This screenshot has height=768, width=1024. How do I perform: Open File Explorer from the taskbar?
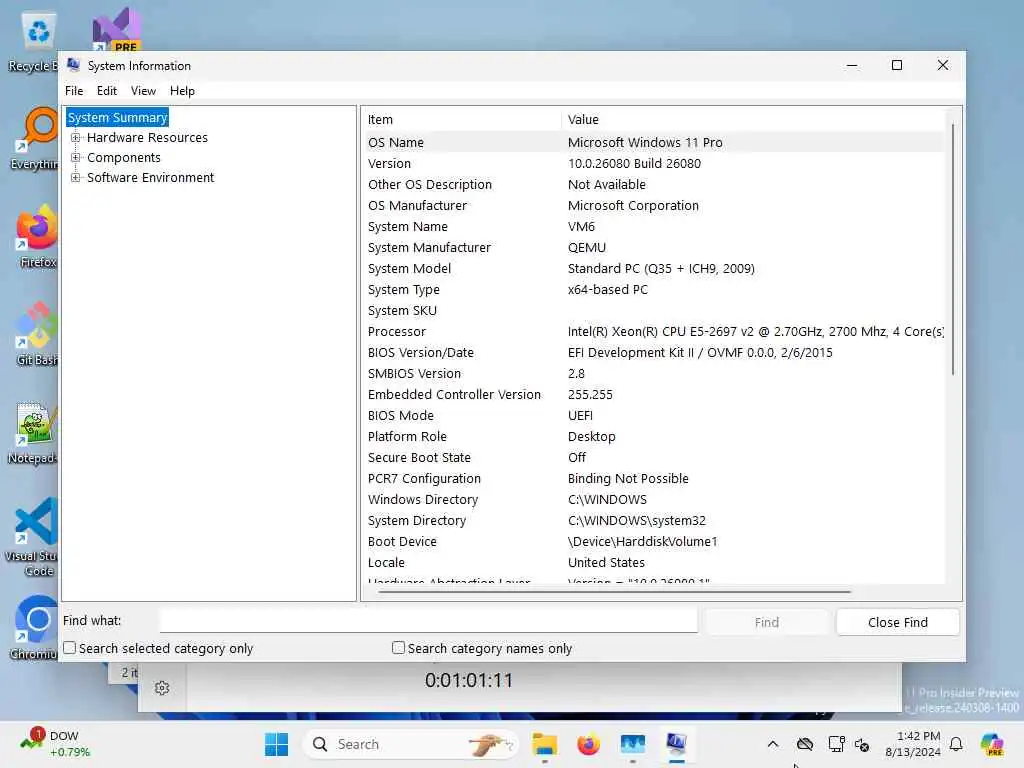pos(544,744)
